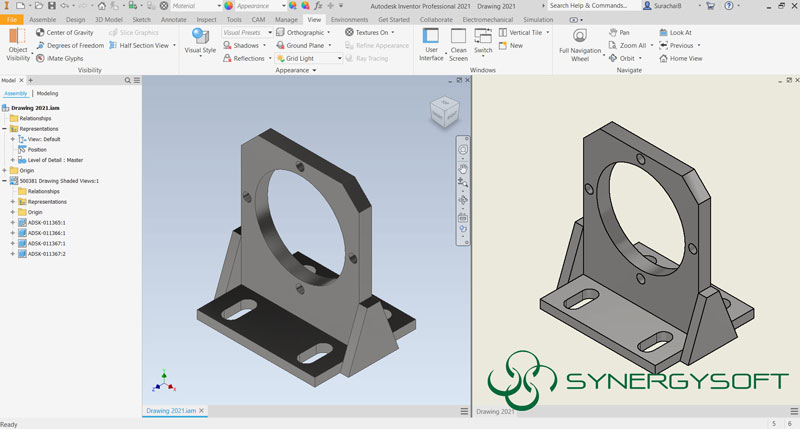Click the Look At tool
Image resolution: width=800 pixels, height=429 pixels.
pyautogui.click(x=662, y=32)
